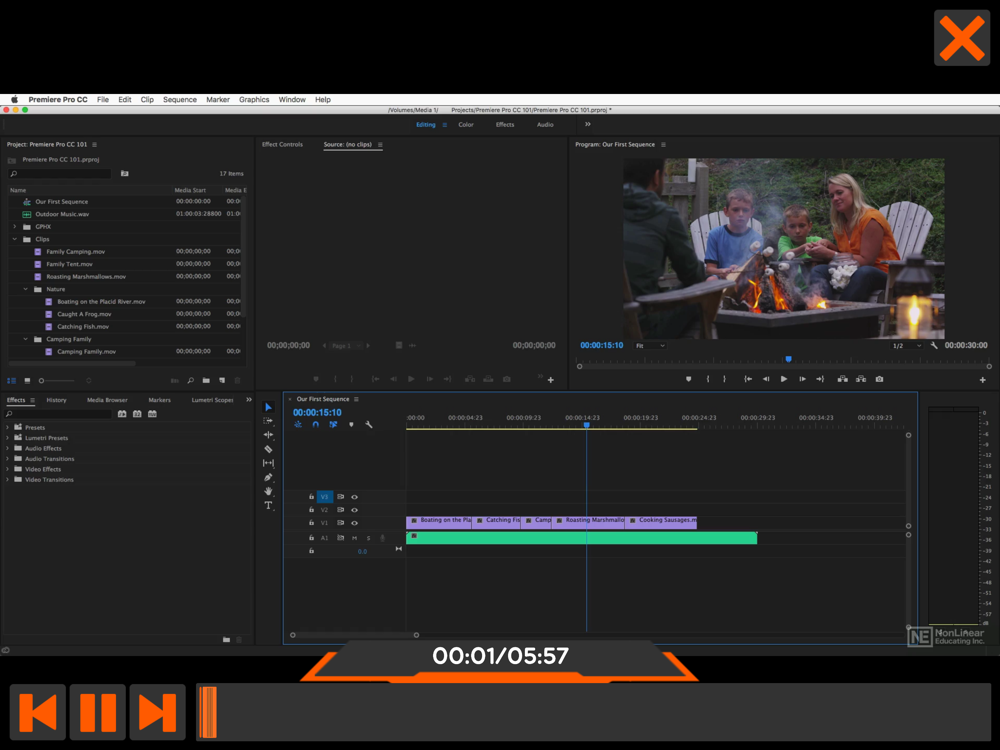Activate the Ripple Edit tool
This screenshot has height=750, width=1000.
pos(268,435)
